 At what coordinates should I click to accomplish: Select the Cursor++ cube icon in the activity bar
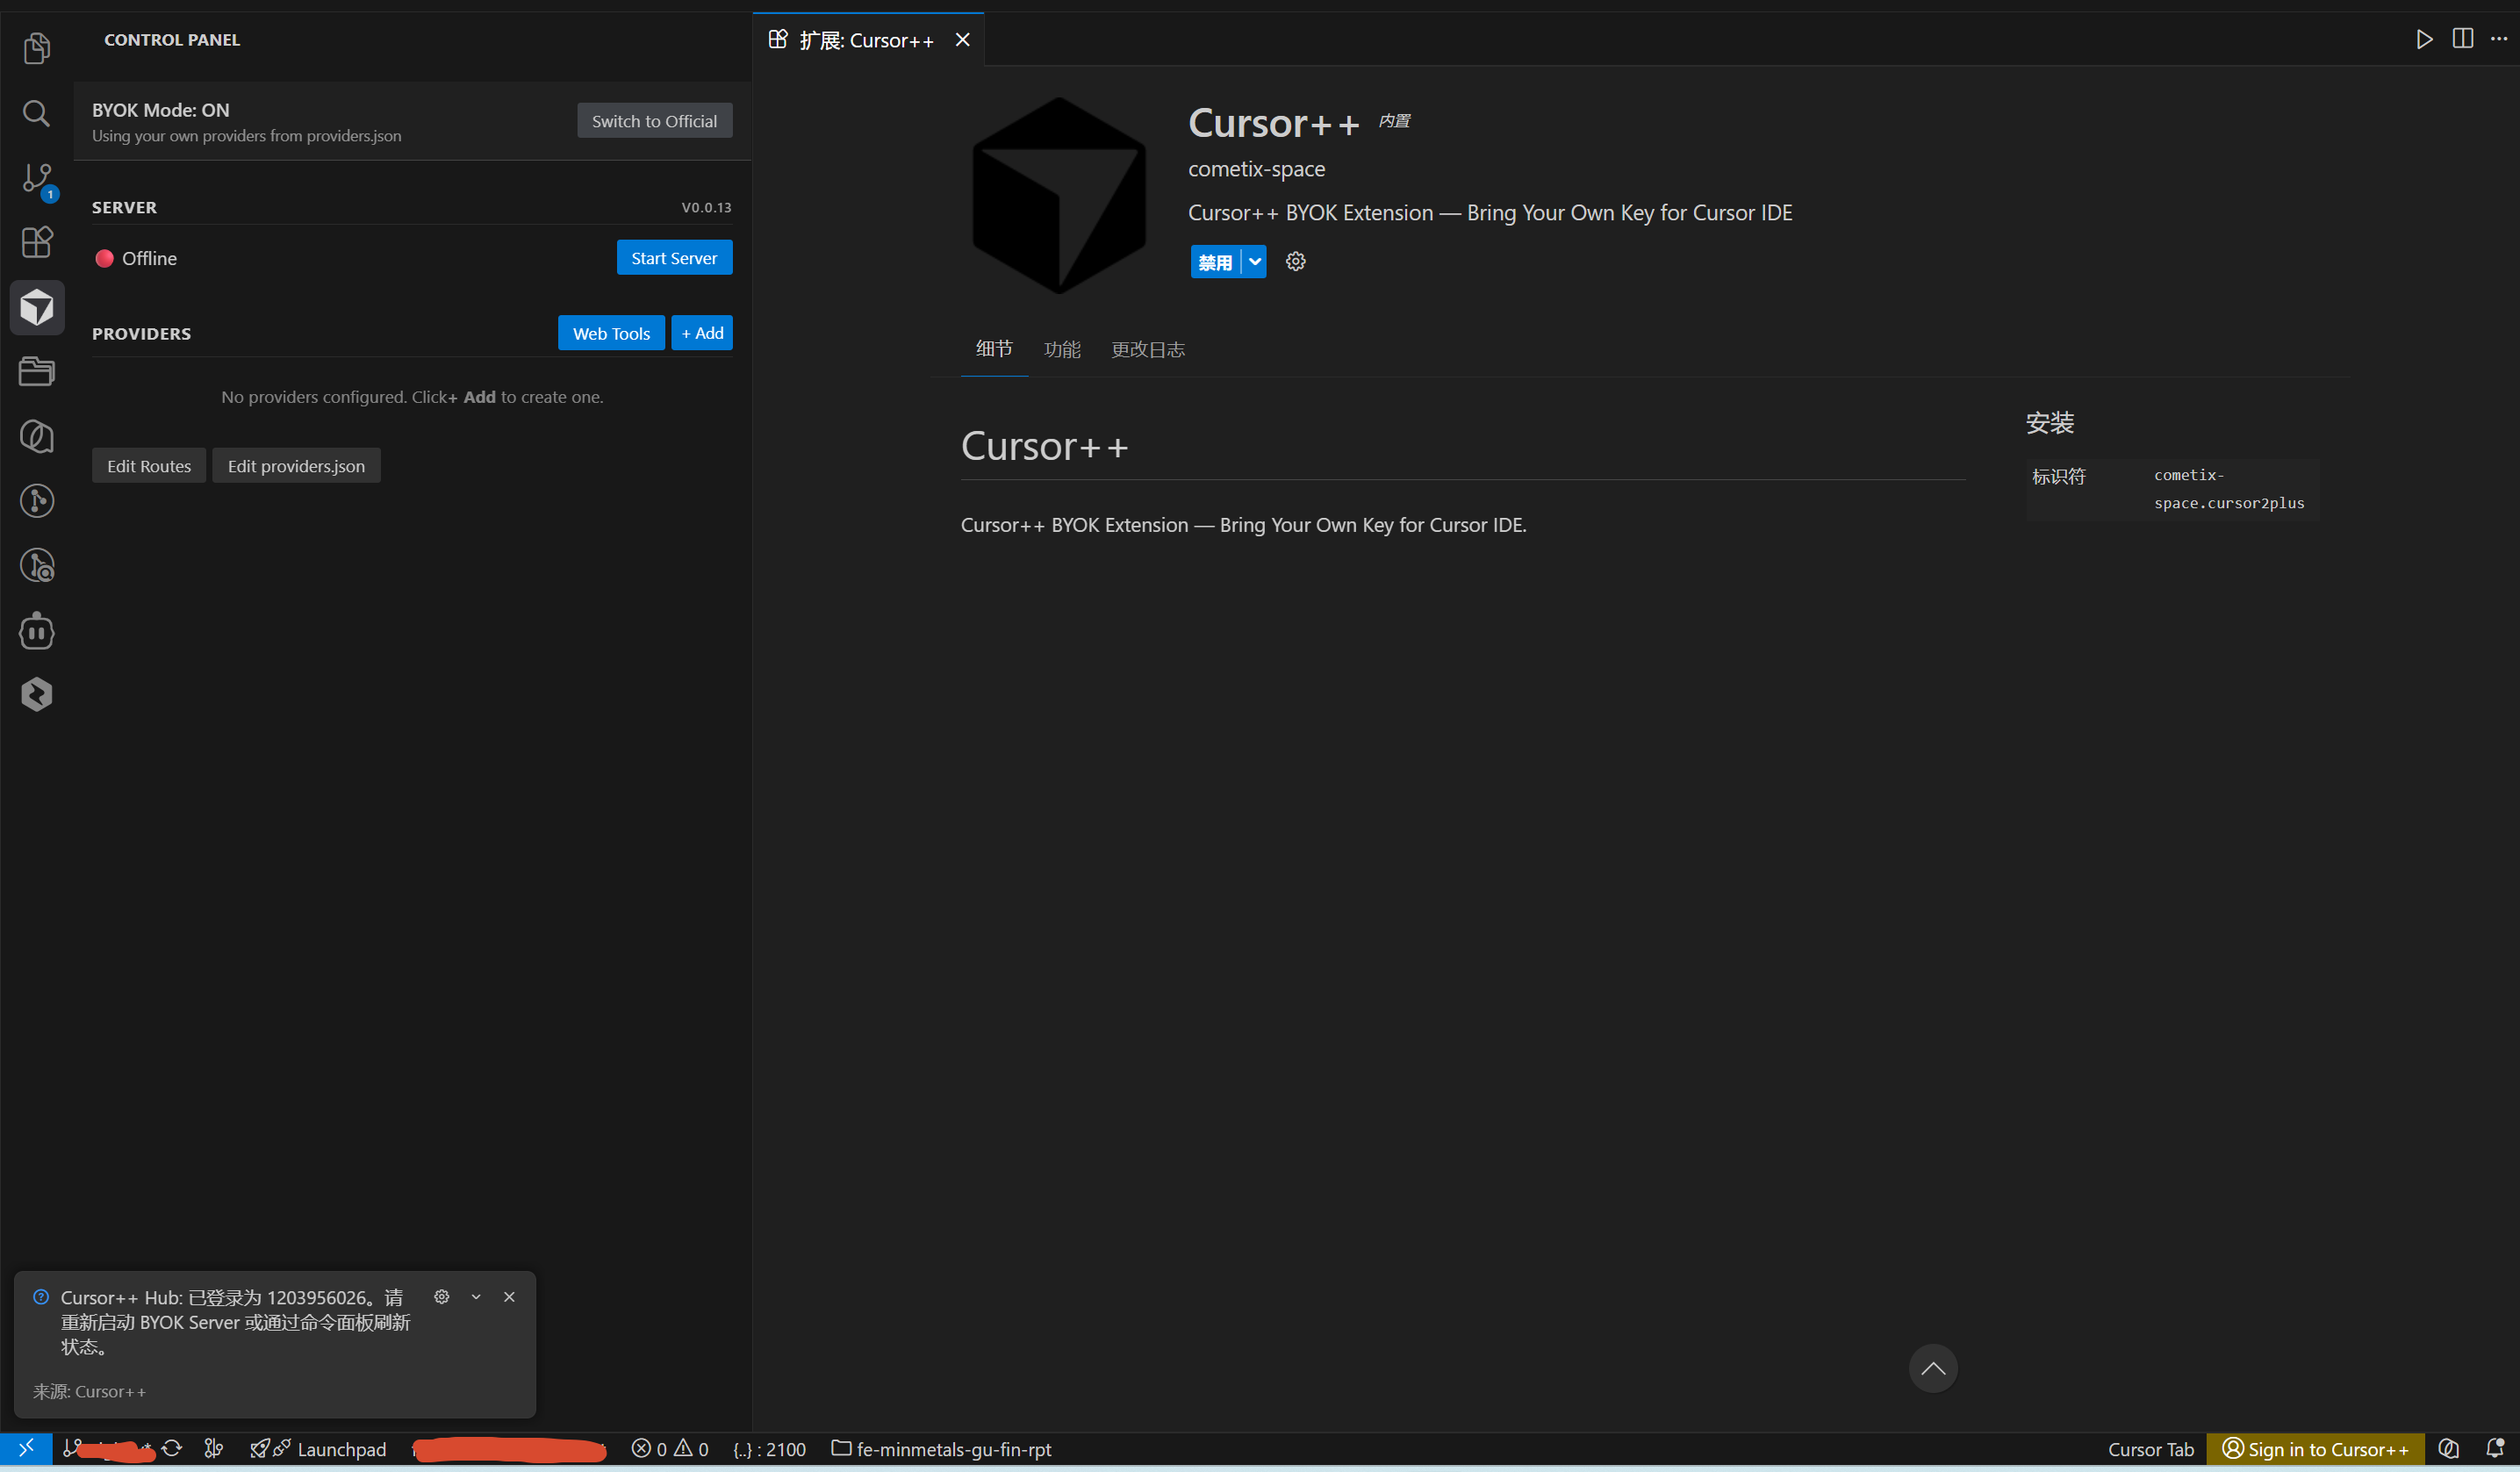[37, 307]
